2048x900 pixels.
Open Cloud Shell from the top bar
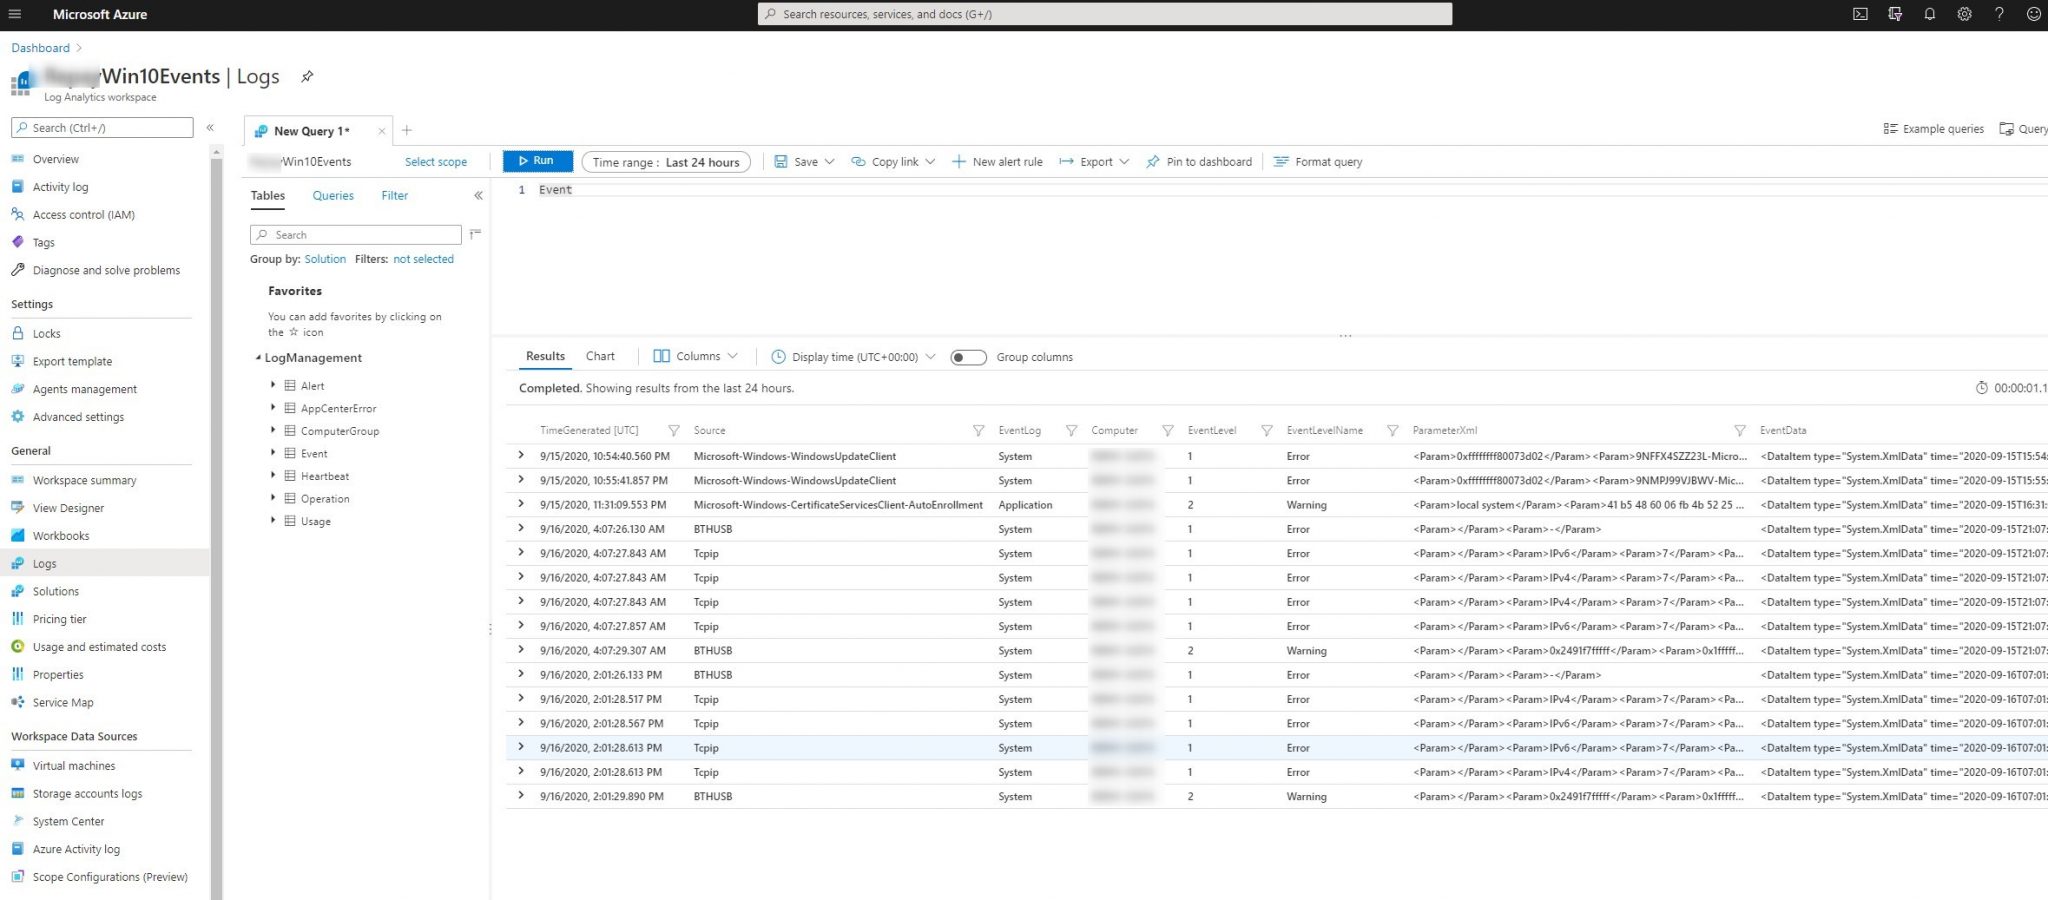click(x=1860, y=14)
